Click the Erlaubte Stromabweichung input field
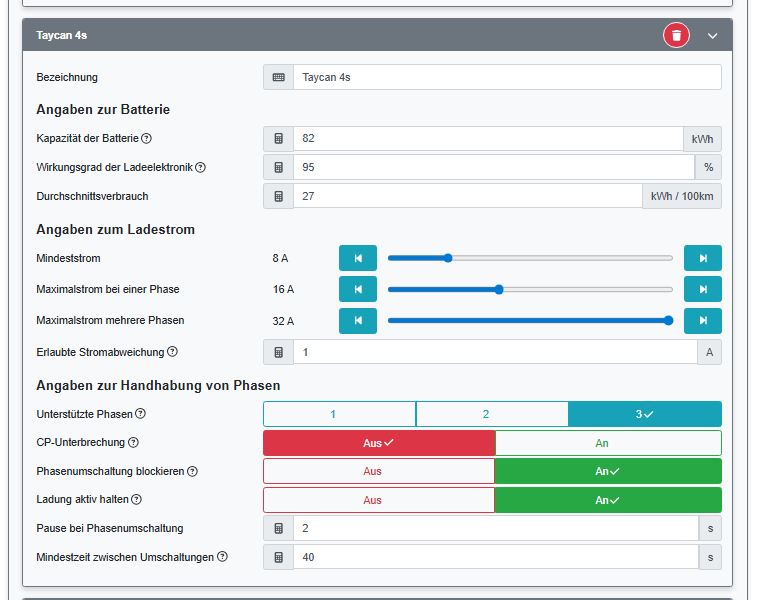 [x=495, y=352]
